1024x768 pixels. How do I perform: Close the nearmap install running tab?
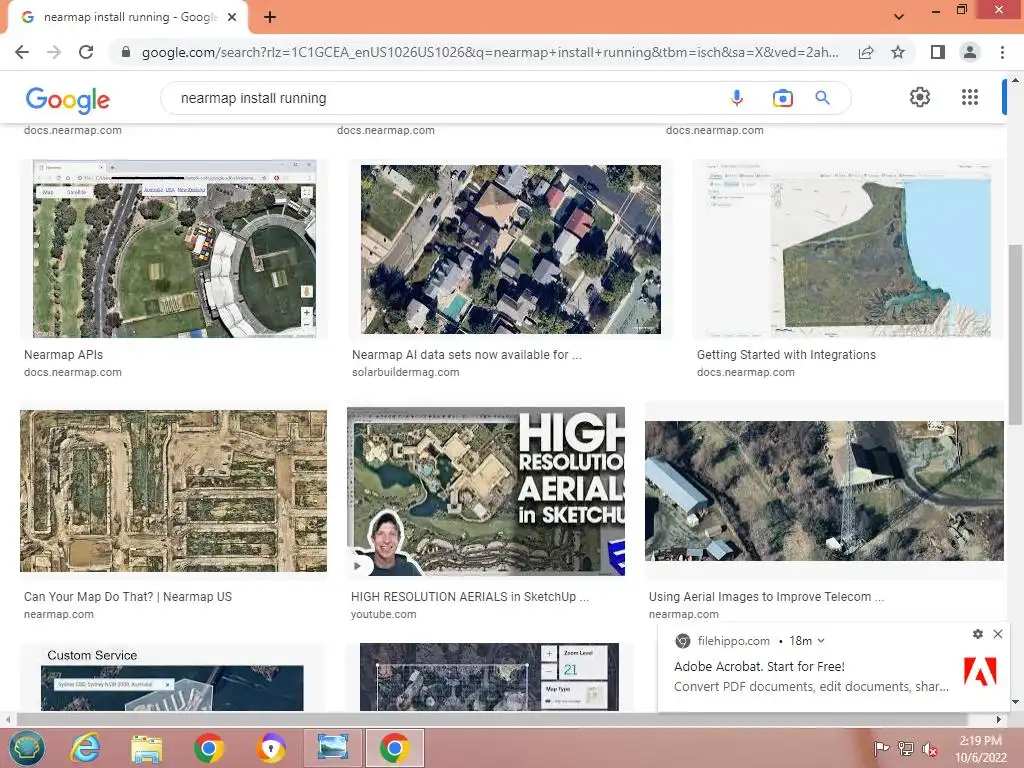coord(232,17)
